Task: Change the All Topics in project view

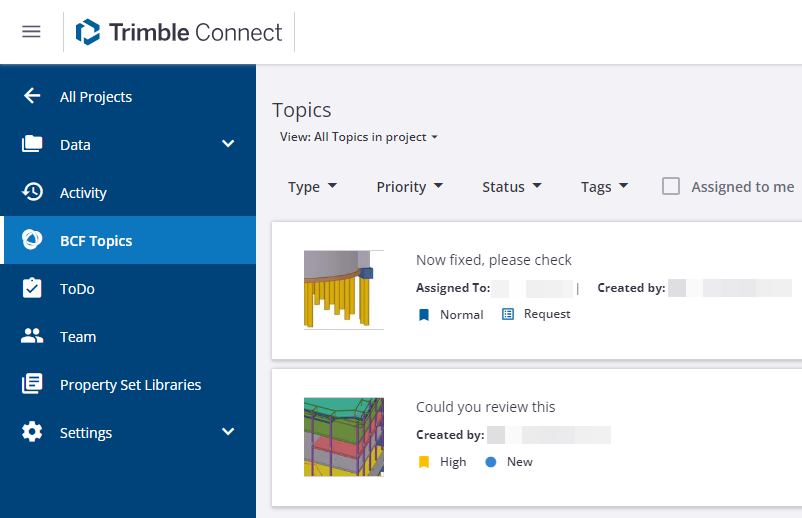Action: [x=359, y=137]
